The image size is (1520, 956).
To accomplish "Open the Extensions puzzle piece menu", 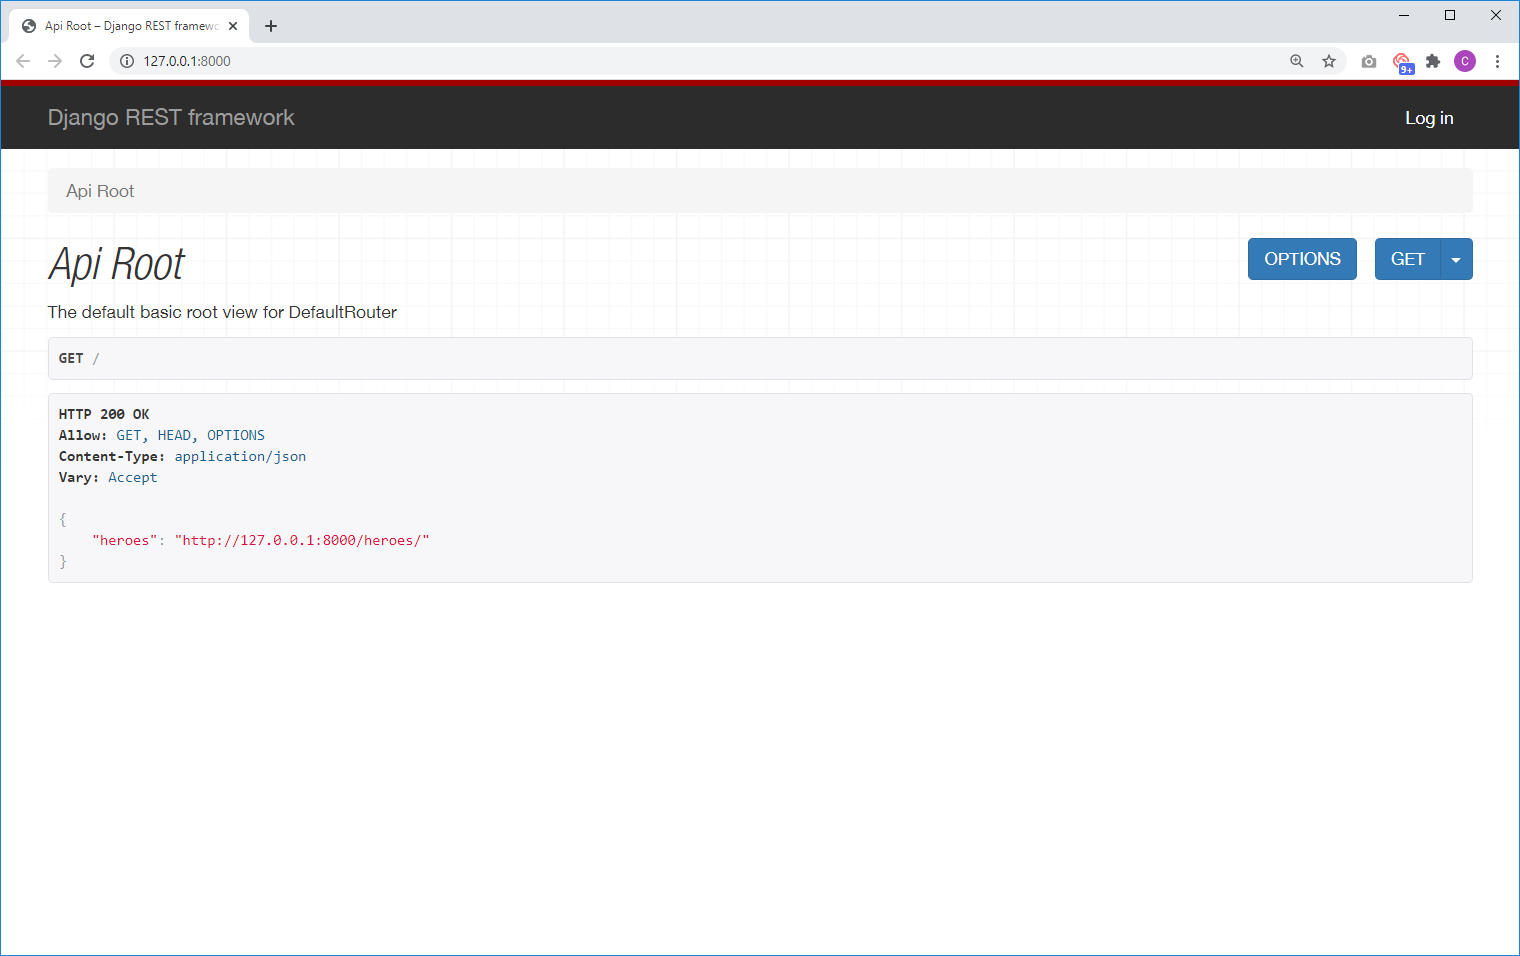I will point(1433,61).
